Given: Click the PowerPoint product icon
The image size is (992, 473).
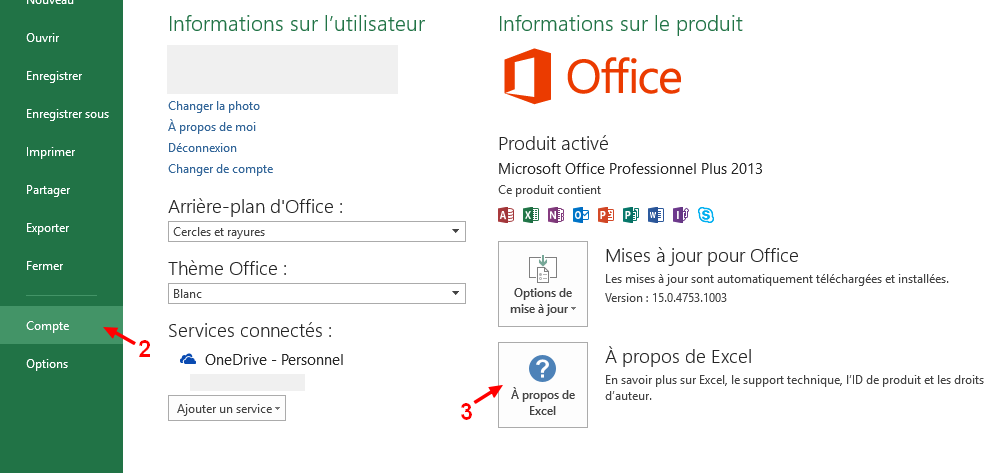Looking at the screenshot, I should pos(606,215).
